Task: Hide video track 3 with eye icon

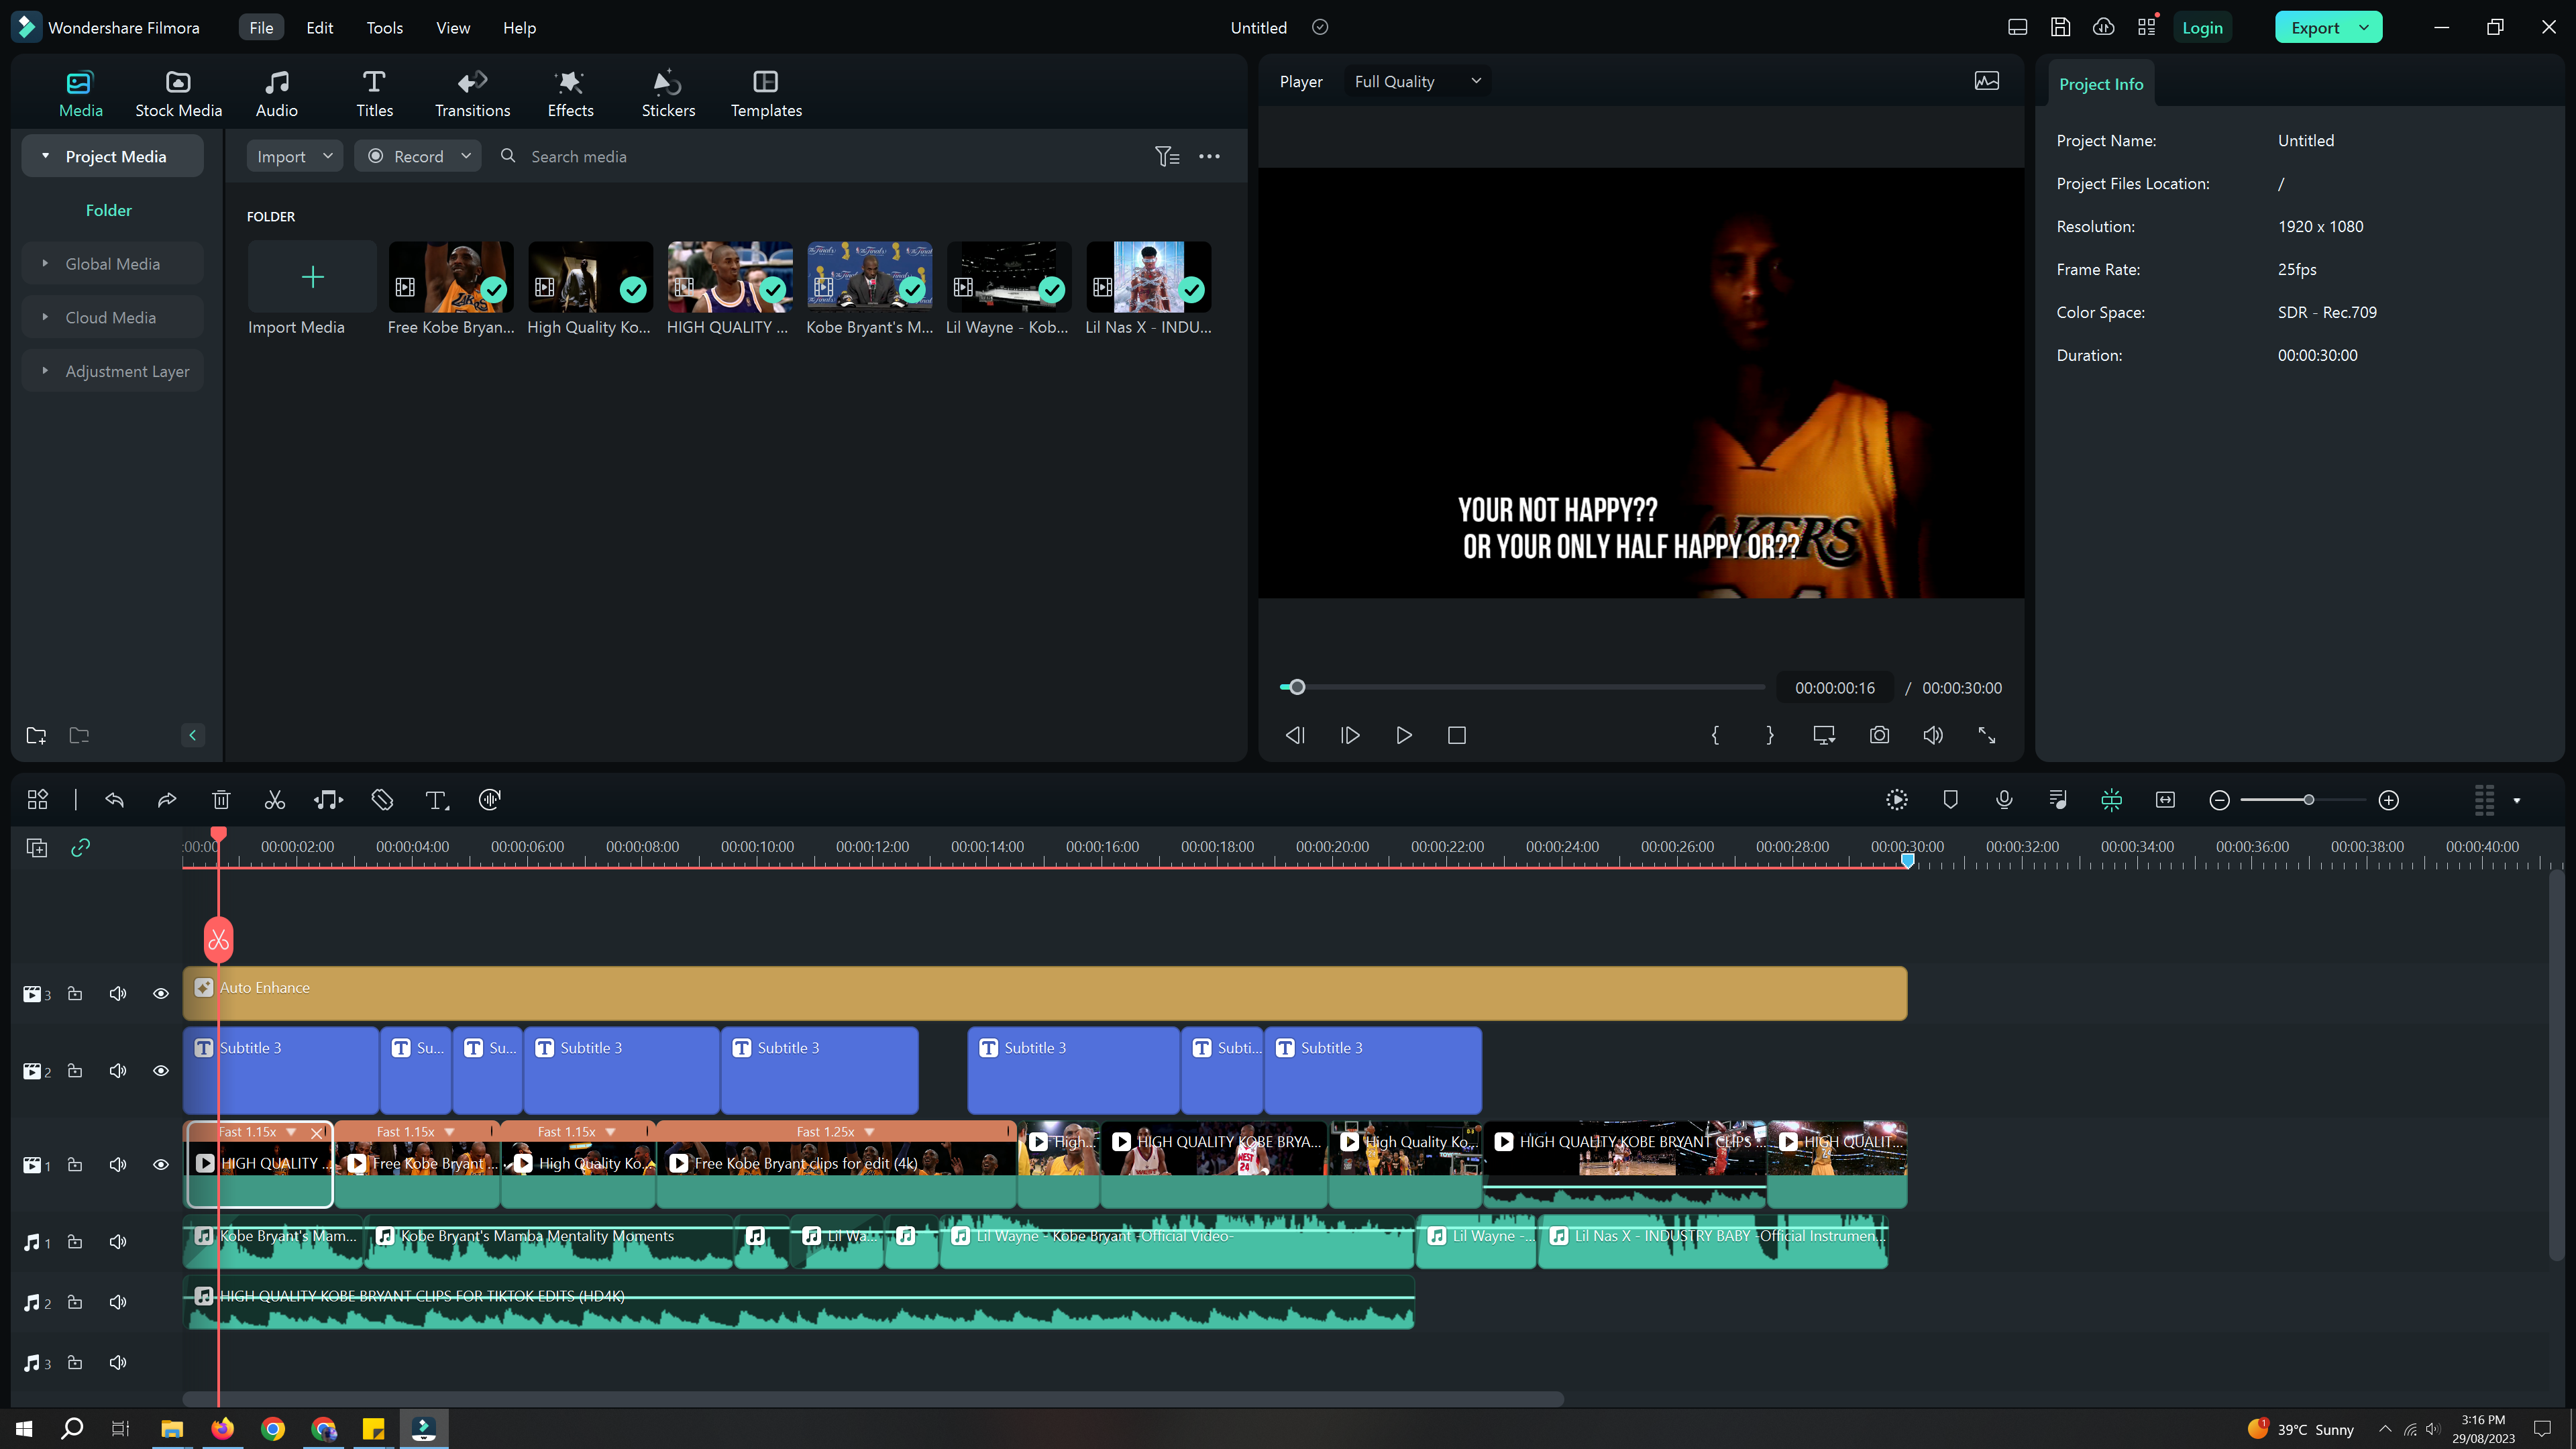Action: click(160, 994)
